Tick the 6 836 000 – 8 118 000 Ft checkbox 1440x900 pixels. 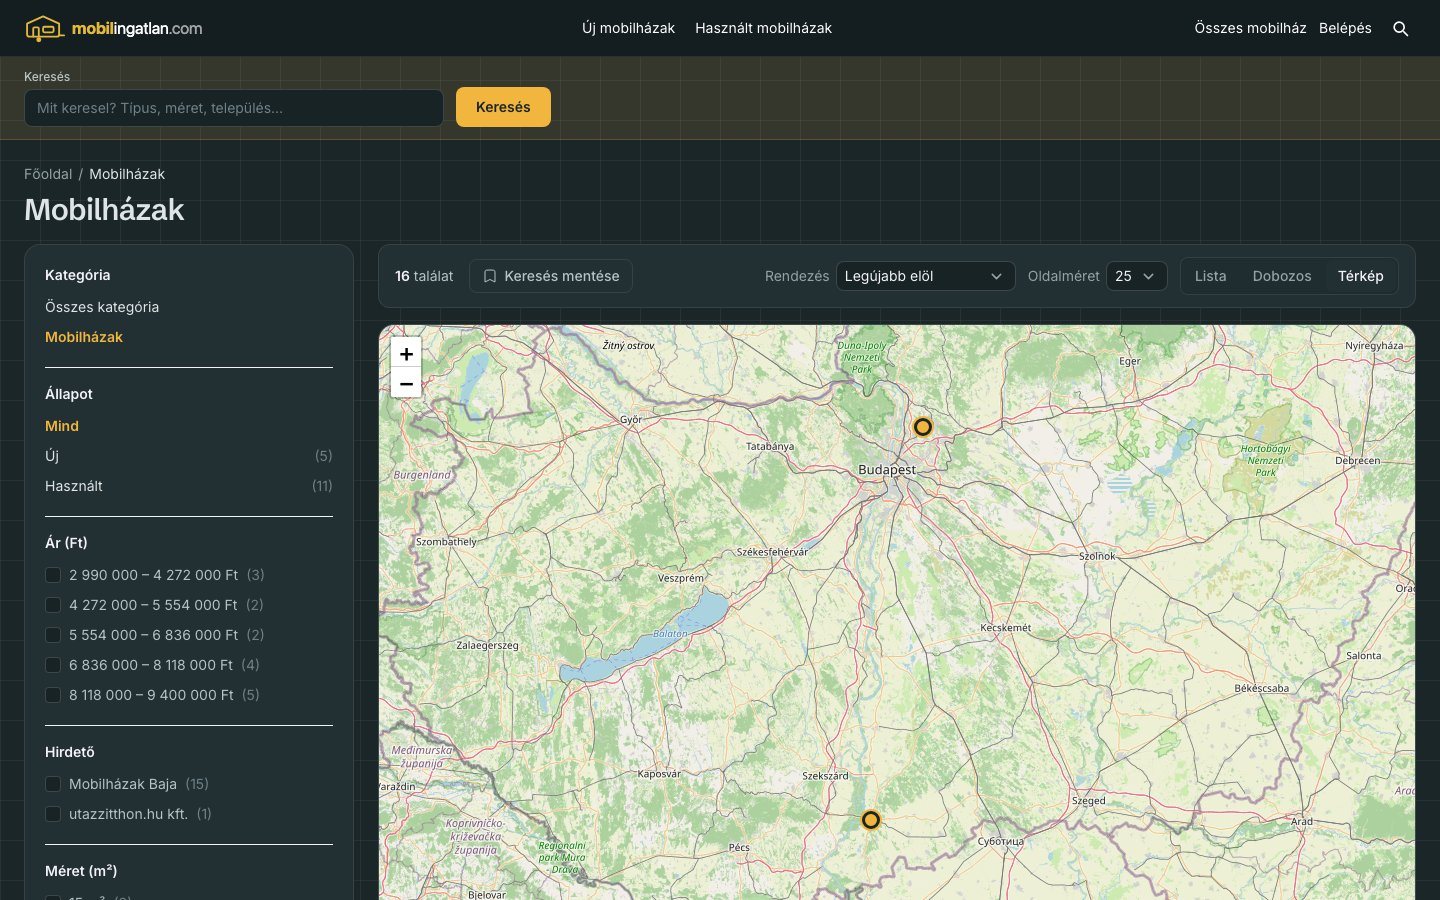[53, 665]
